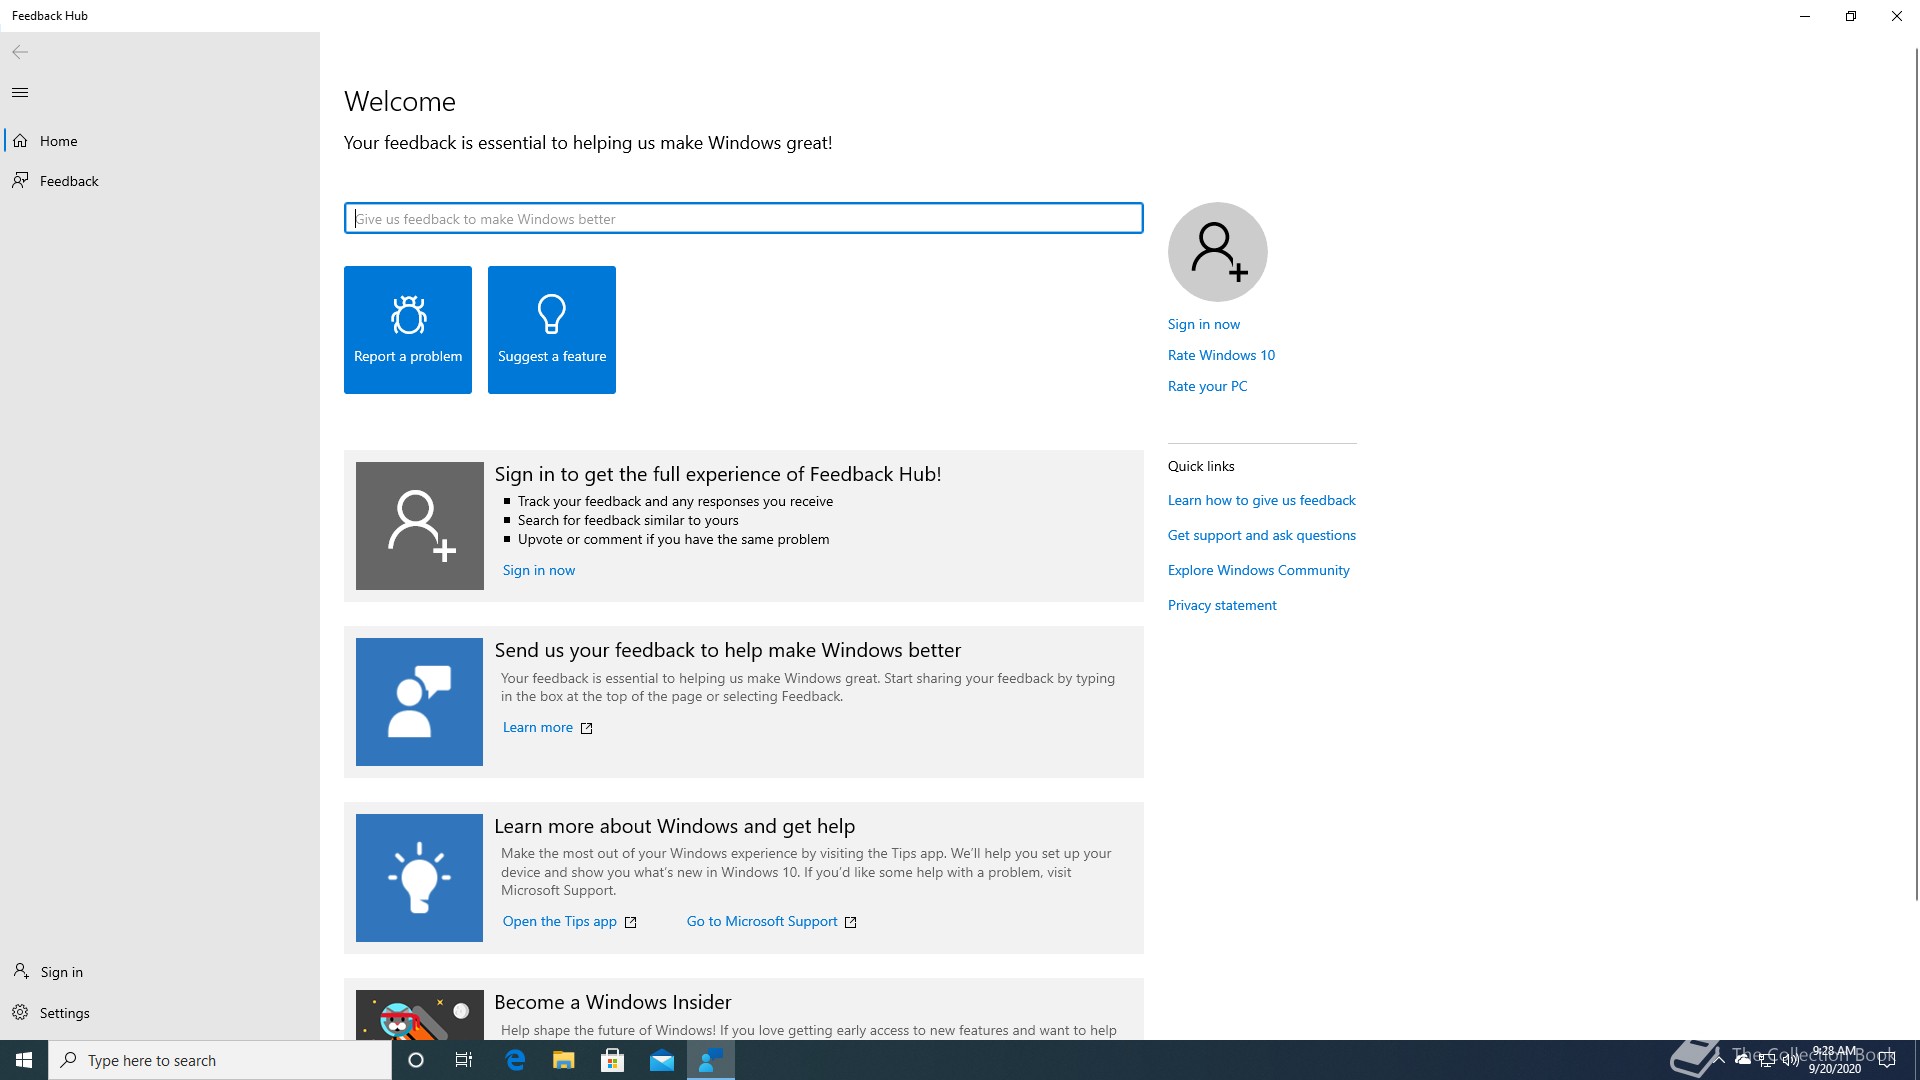Click Rate Windows 10 link
1920x1080 pixels.
pos(1221,355)
